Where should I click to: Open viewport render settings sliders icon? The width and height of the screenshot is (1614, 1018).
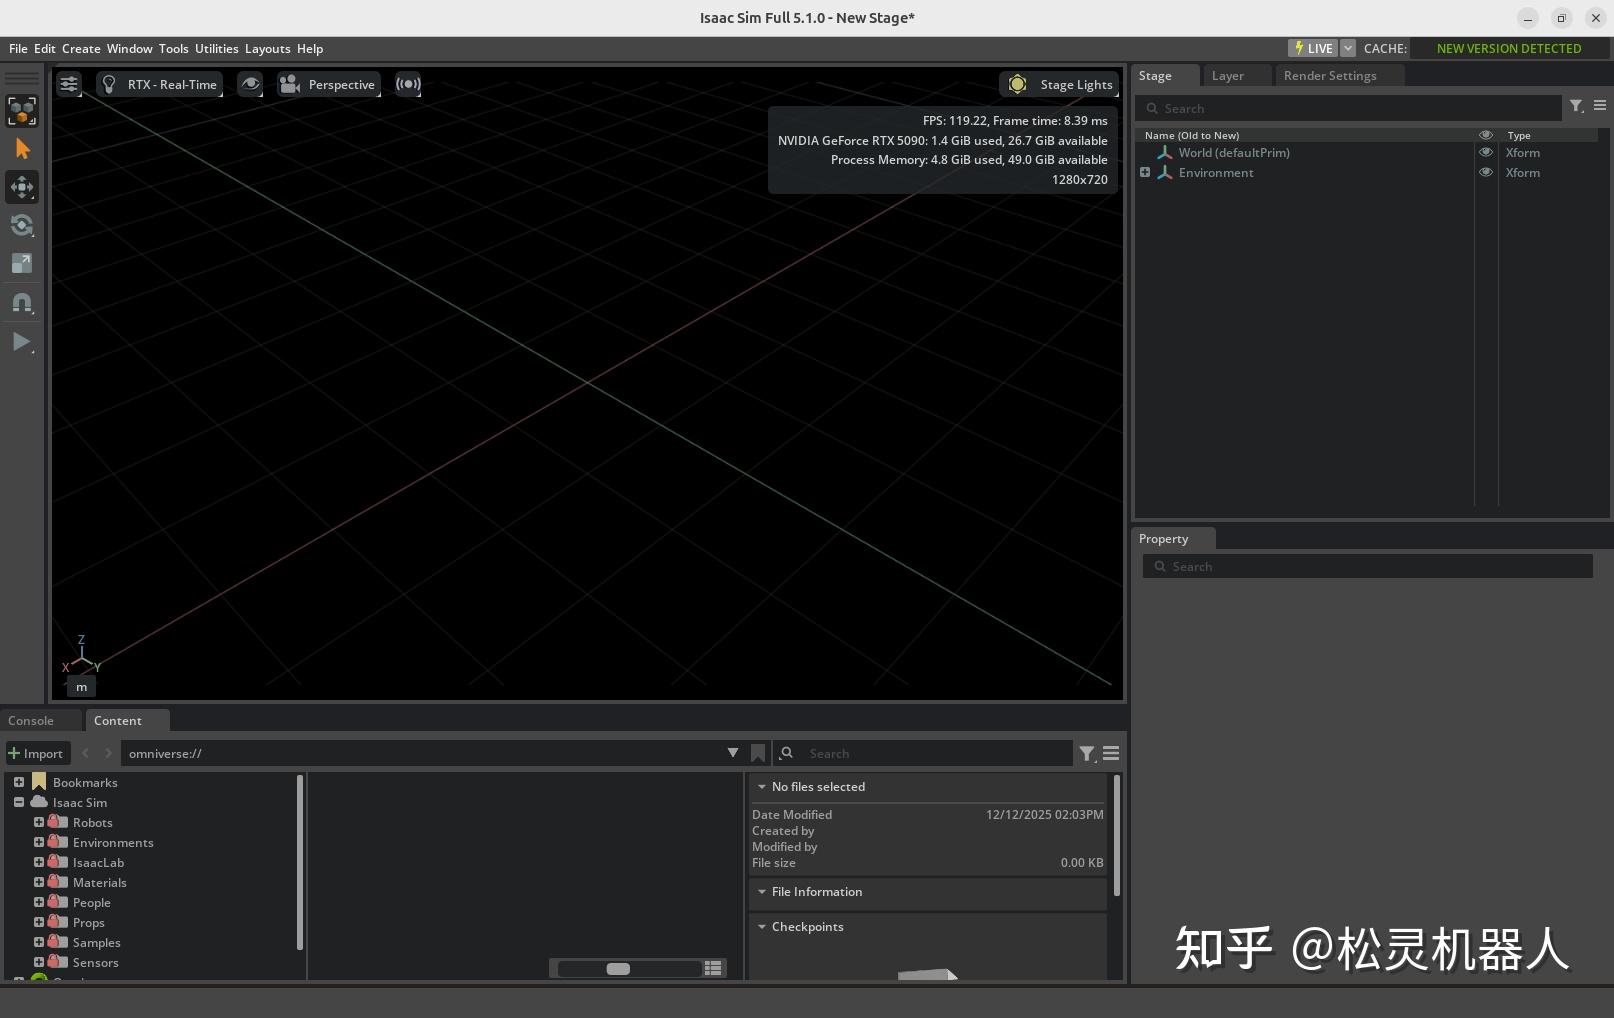coord(69,84)
